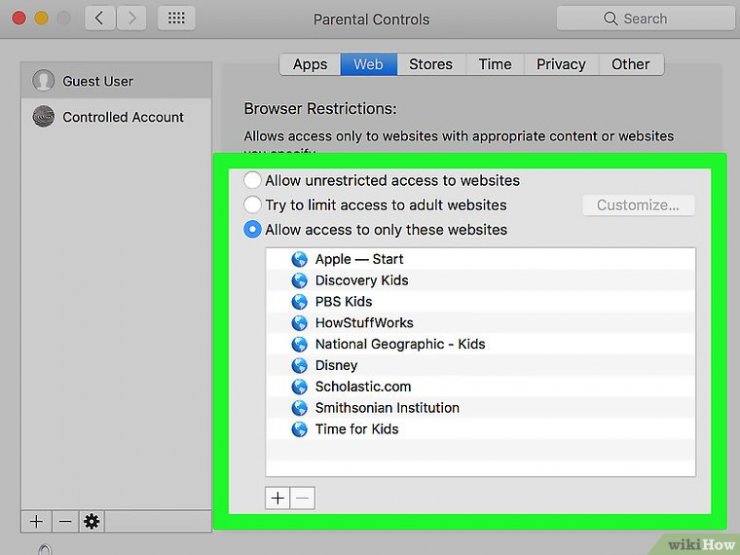Viewport: 740px width, 555px height.
Task: Click globe icon next to Disney
Action: pos(299,365)
